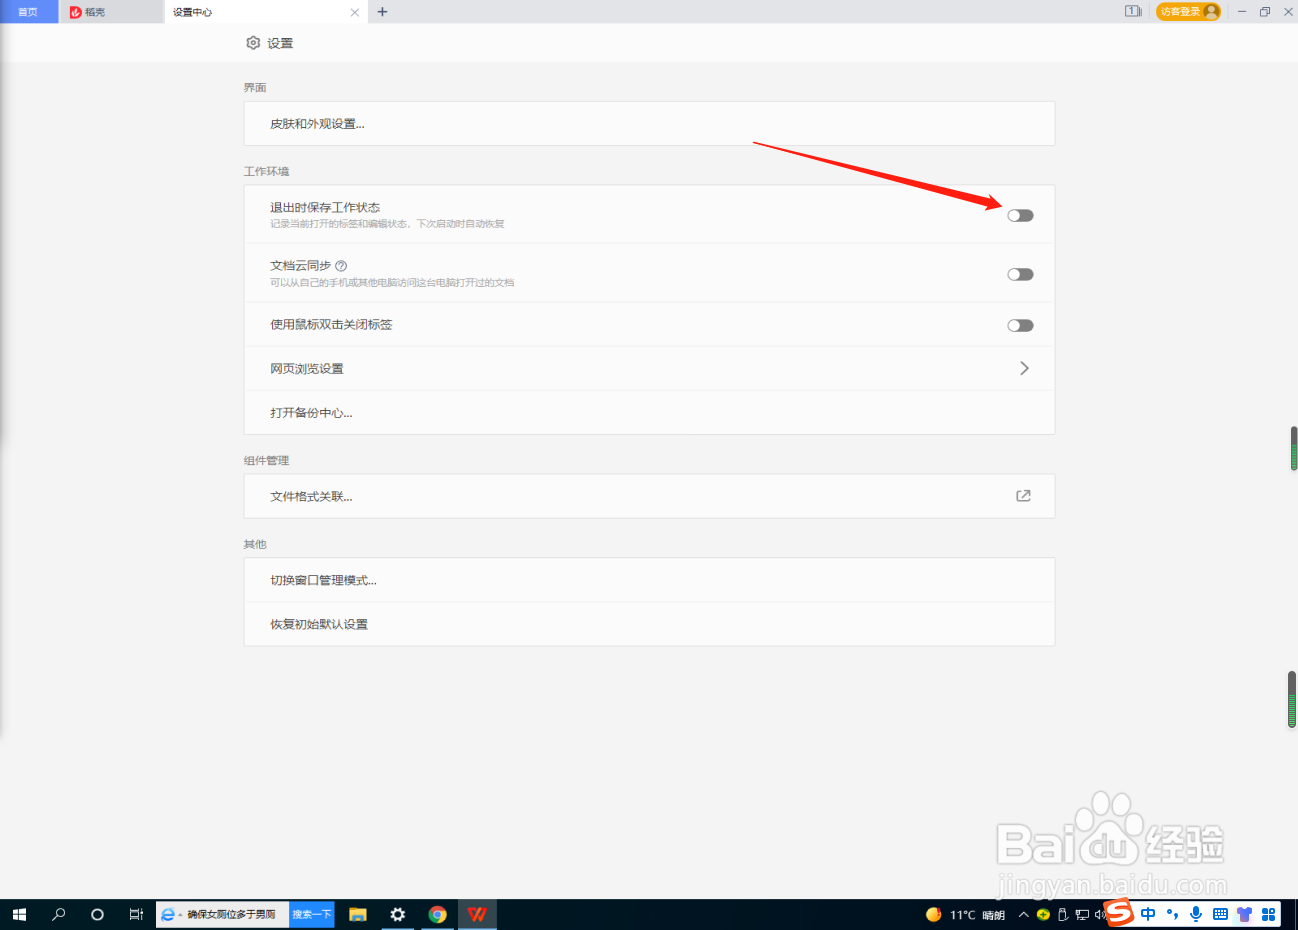Screen dimensions: 1298x930
Task: Click the tab switcher icon near 访客登录
Action: pyautogui.click(x=1133, y=11)
